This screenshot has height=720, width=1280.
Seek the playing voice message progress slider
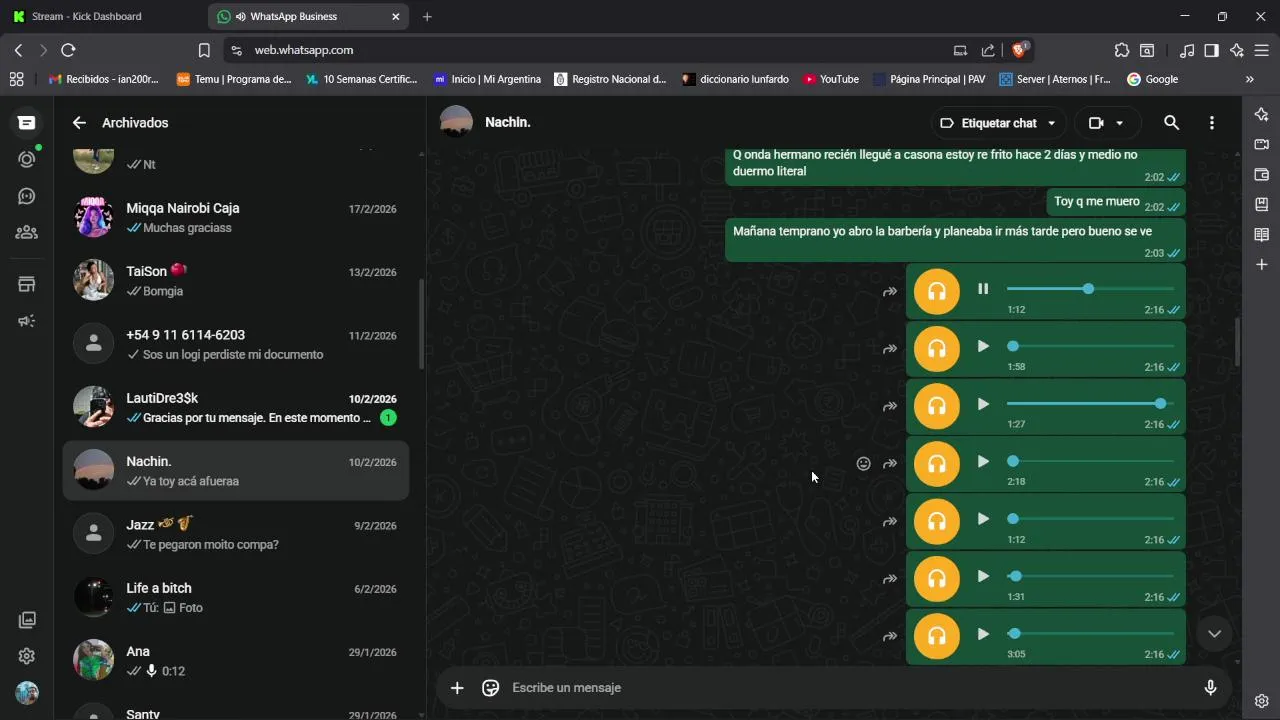coord(1090,289)
